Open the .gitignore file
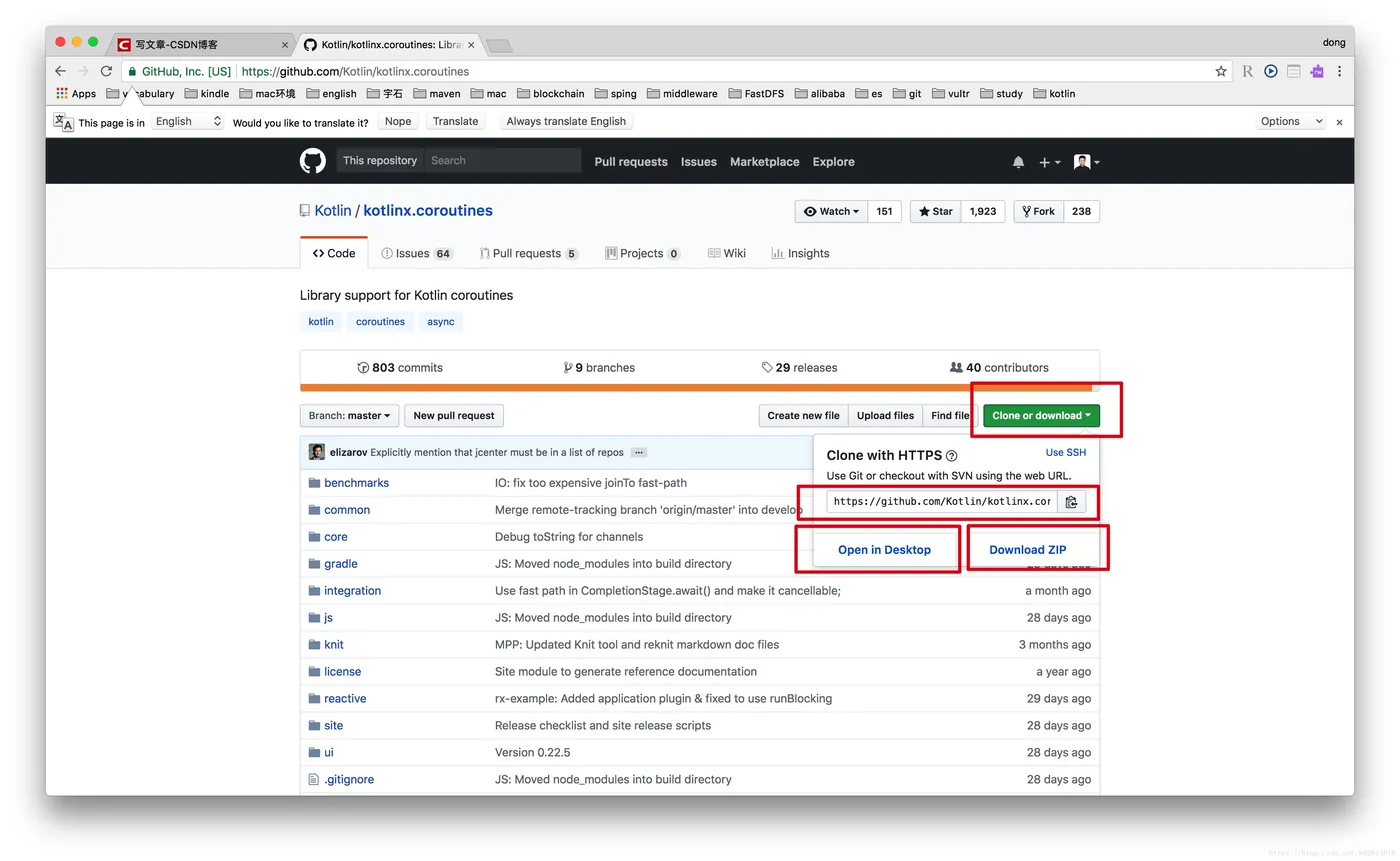This screenshot has width=1400, height=861. pos(349,780)
